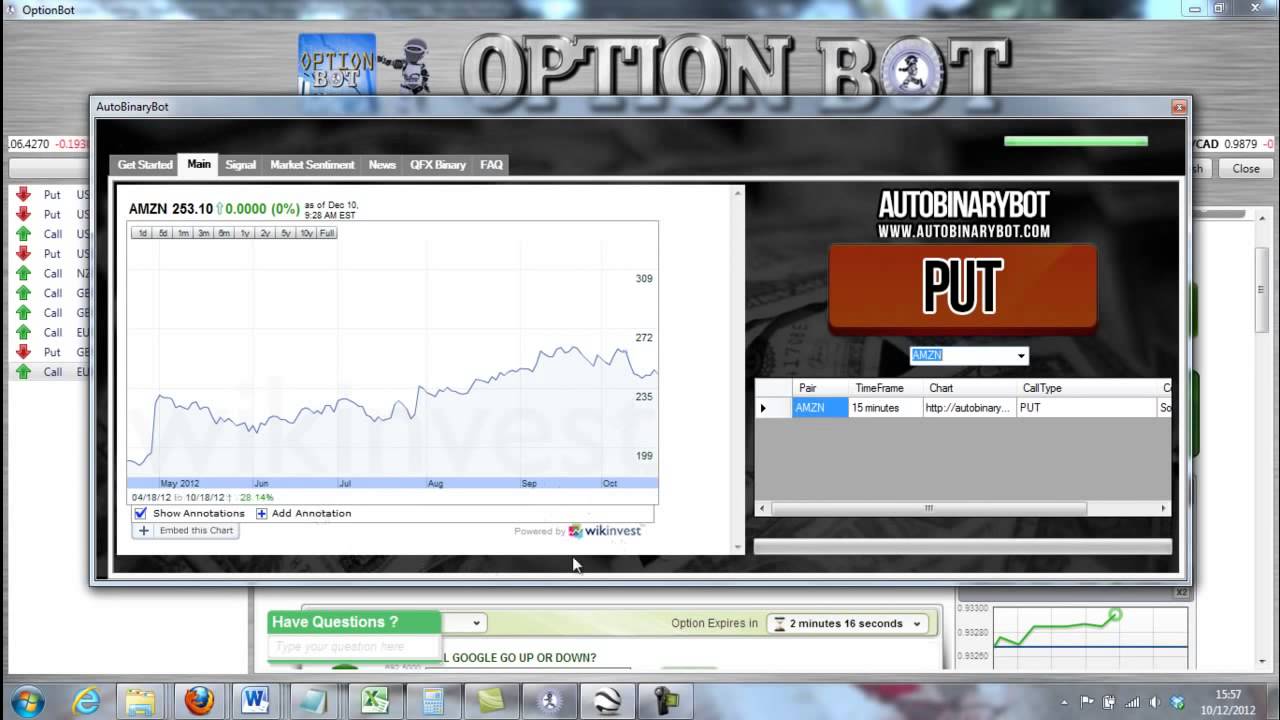
Task: Click the PUT cell under CallType
Action: pos(1086,408)
